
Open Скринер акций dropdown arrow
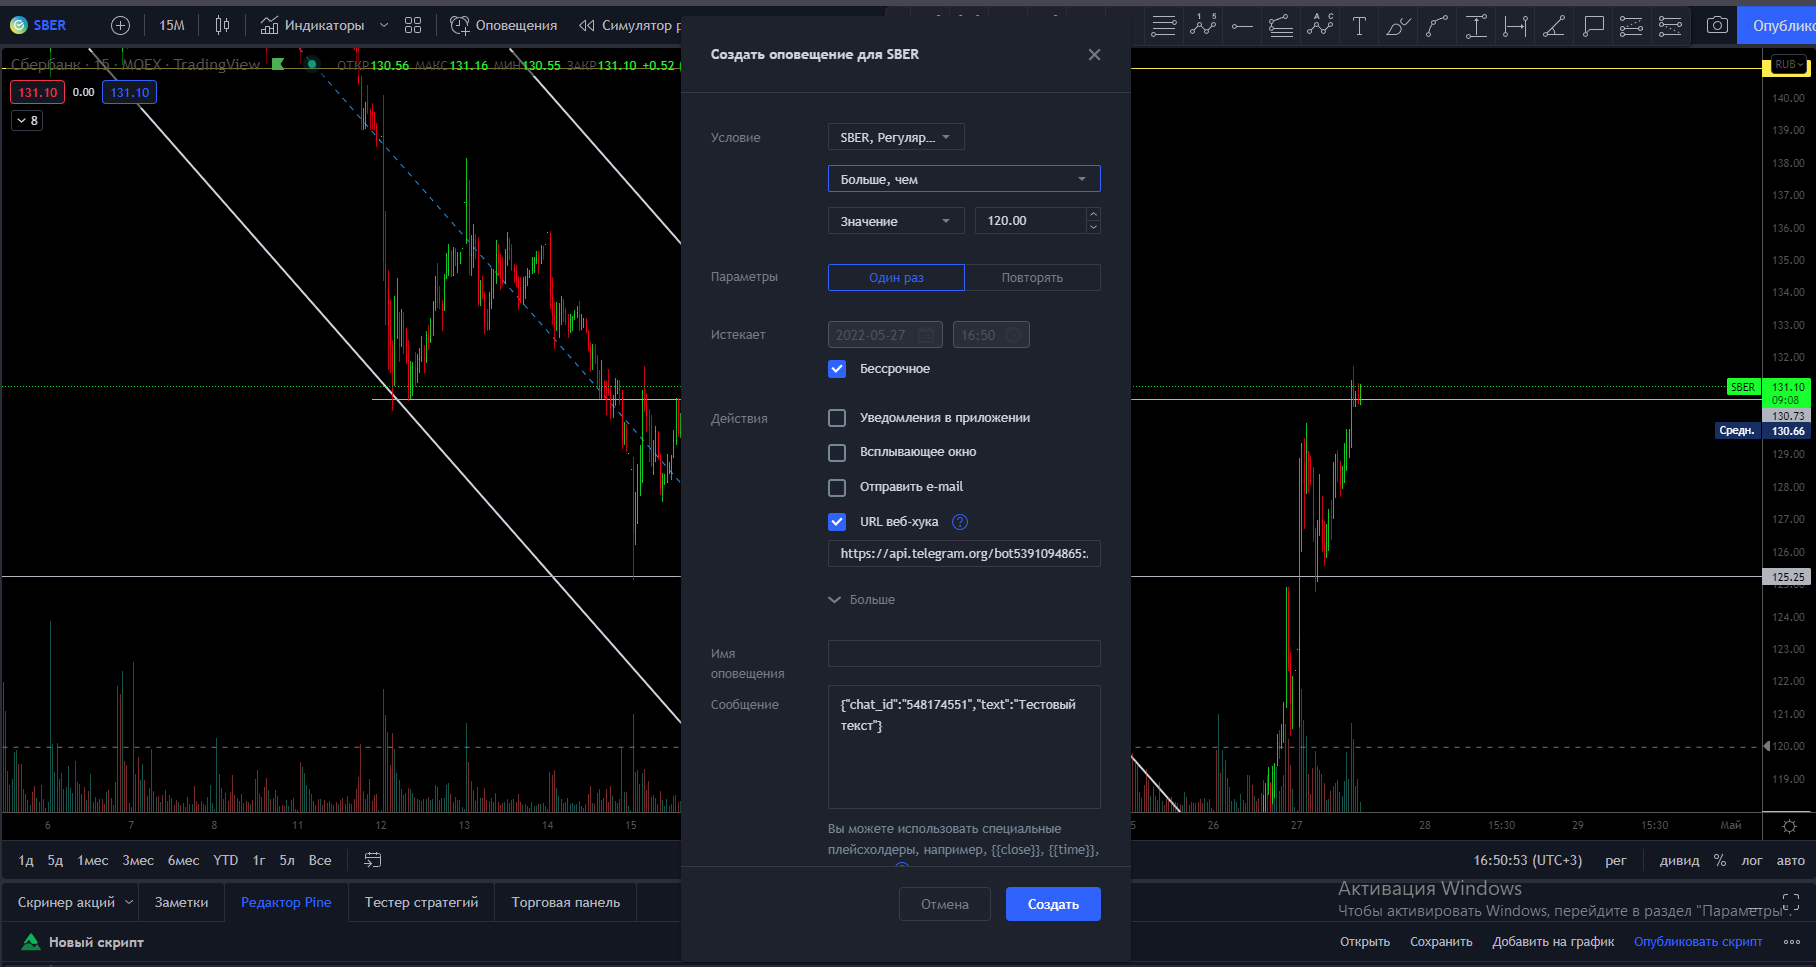[x=128, y=902]
